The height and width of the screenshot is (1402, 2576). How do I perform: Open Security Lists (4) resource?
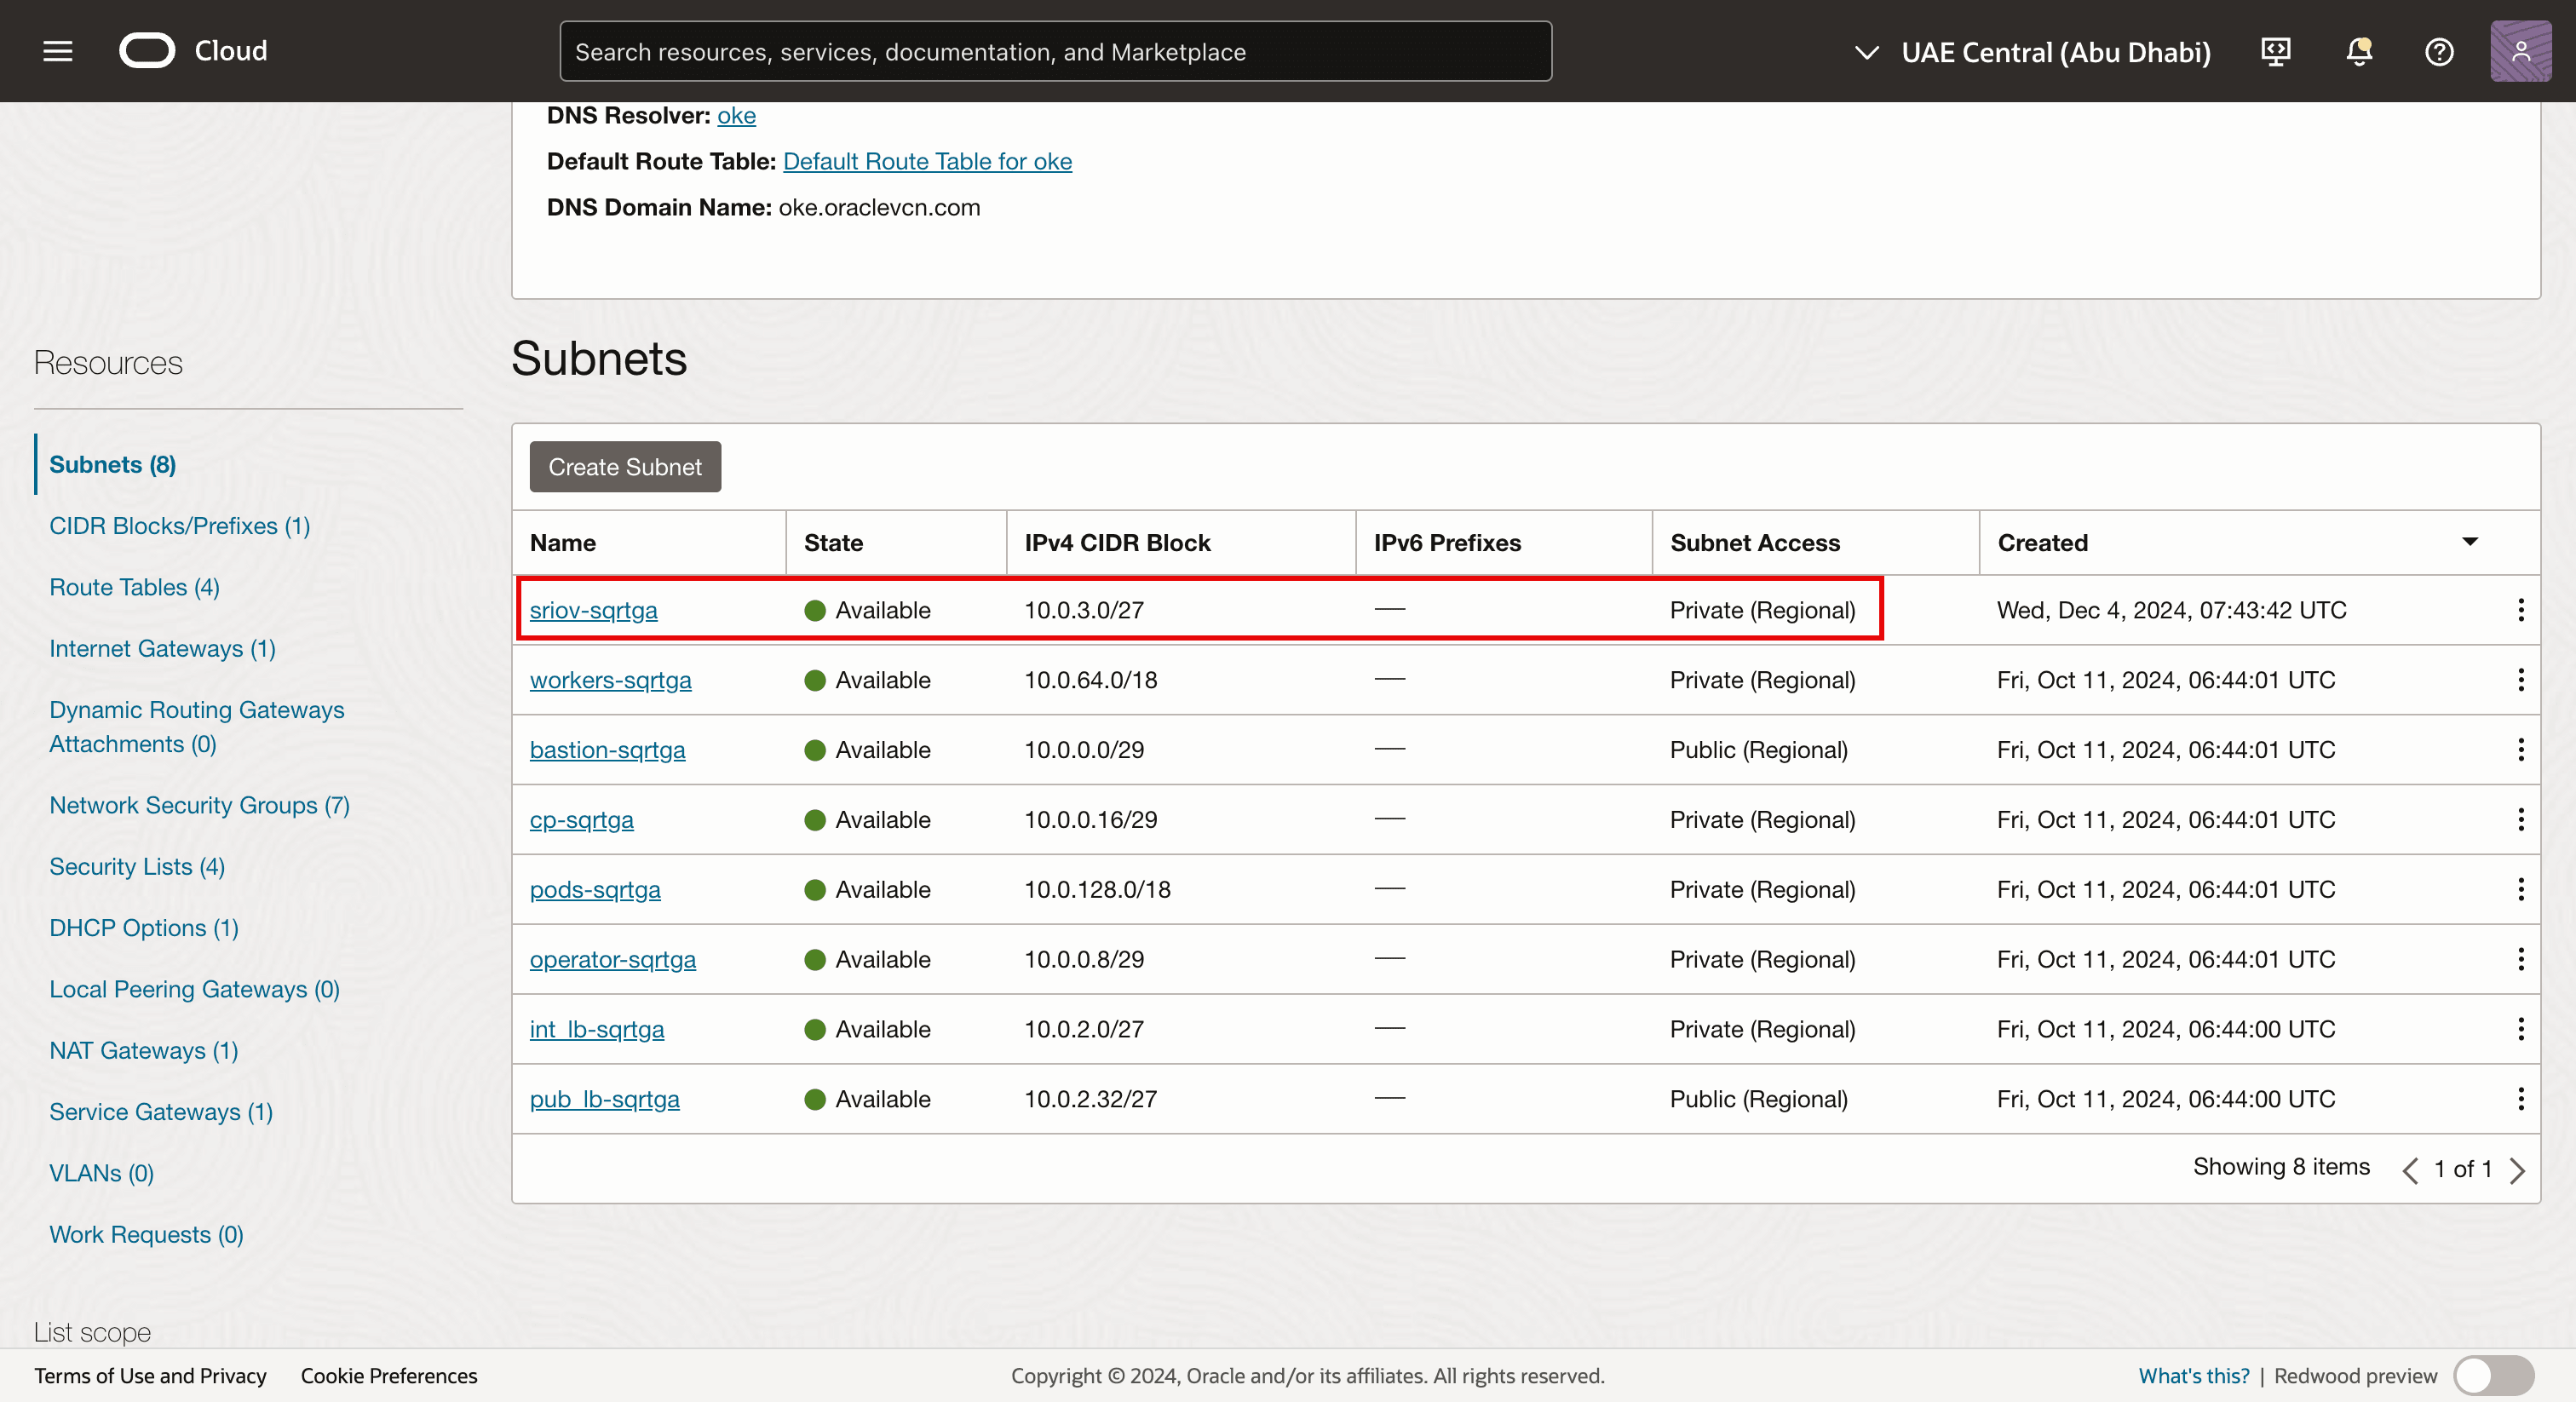pyautogui.click(x=137, y=866)
